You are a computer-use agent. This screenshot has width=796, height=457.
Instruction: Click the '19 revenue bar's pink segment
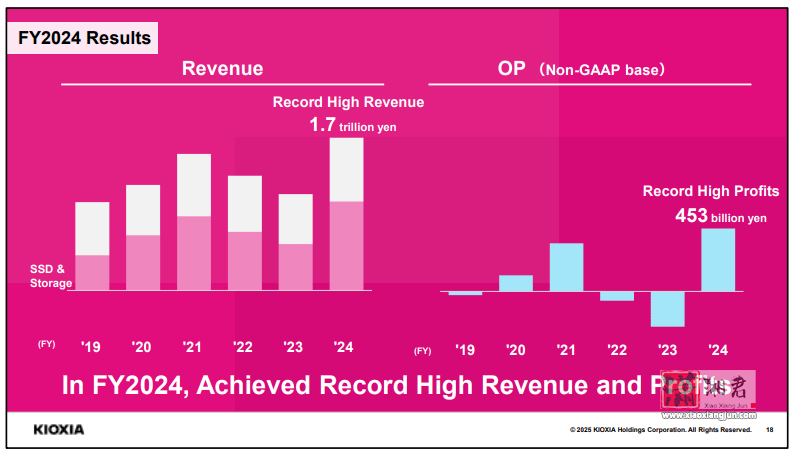[92, 272]
